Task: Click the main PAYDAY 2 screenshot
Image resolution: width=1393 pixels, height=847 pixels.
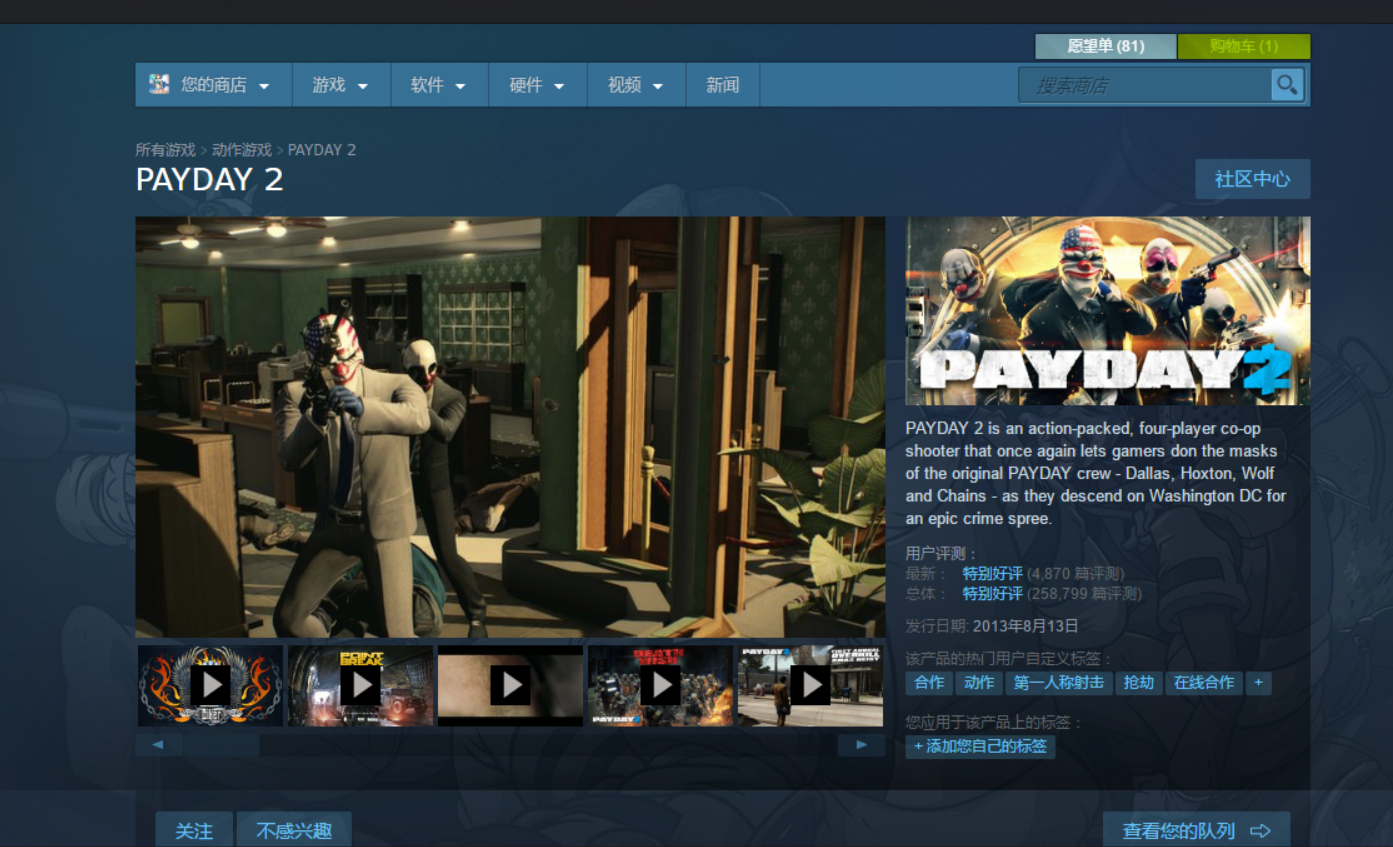Action: (x=510, y=427)
